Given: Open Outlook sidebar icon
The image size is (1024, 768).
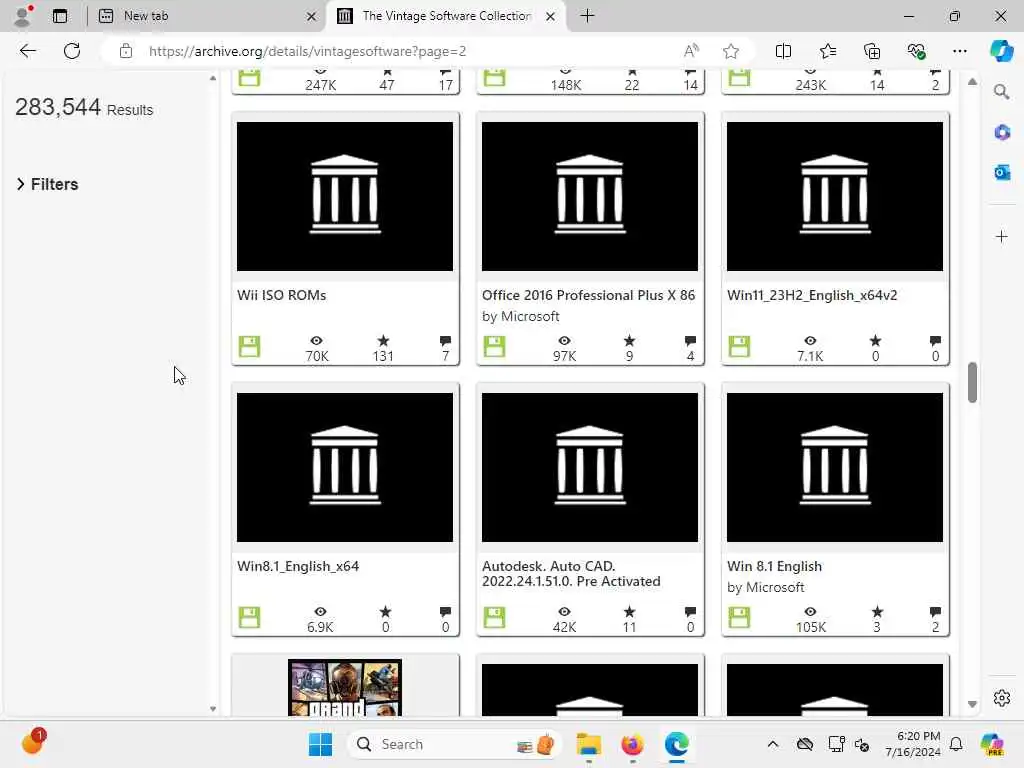Looking at the screenshot, I should pyautogui.click(x=1002, y=172).
